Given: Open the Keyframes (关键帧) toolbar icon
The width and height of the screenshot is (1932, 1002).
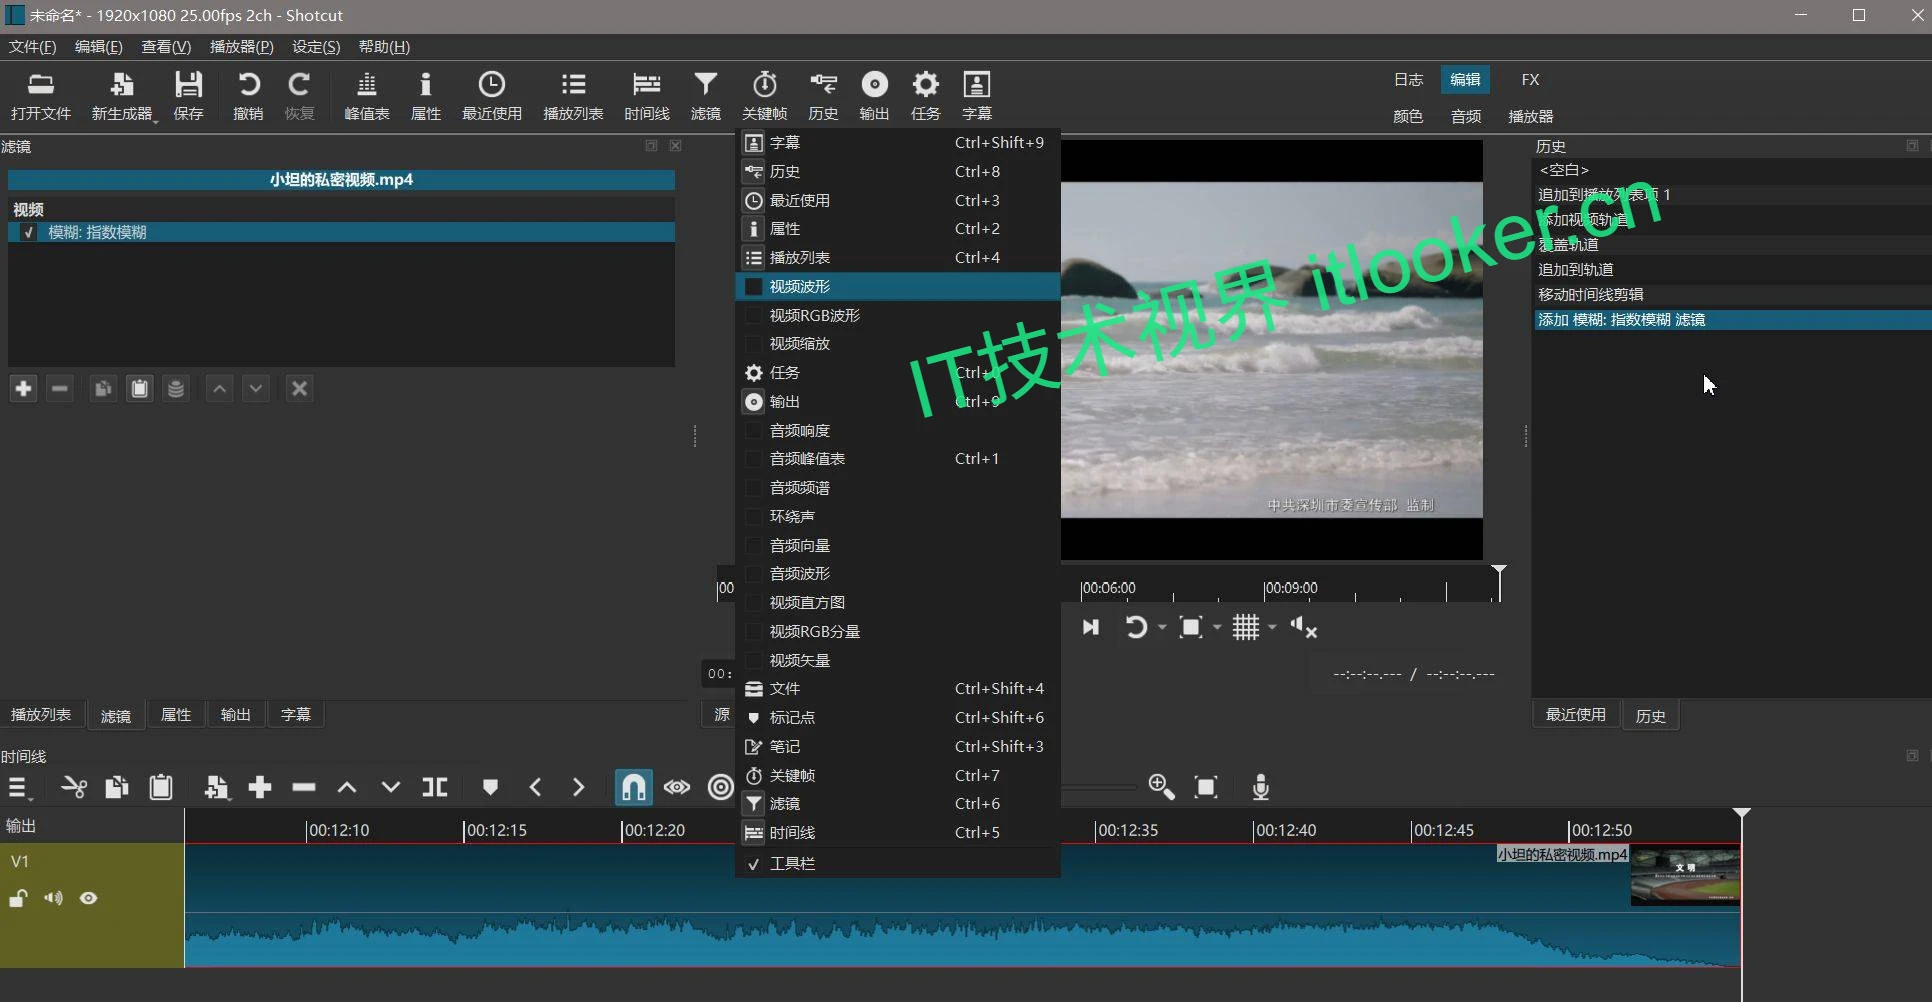Looking at the screenshot, I should click(x=764, y=96).
